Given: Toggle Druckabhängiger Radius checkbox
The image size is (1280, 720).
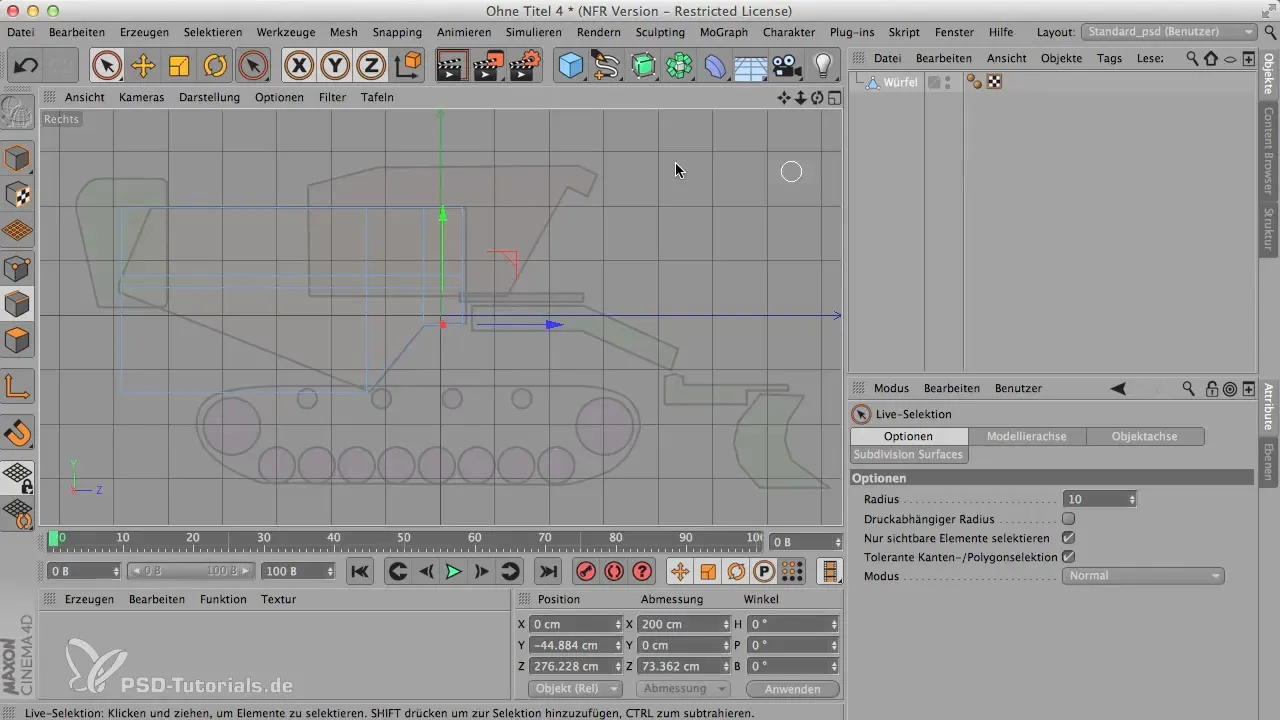Looking at the screenshot, I should pos(1068,518).
